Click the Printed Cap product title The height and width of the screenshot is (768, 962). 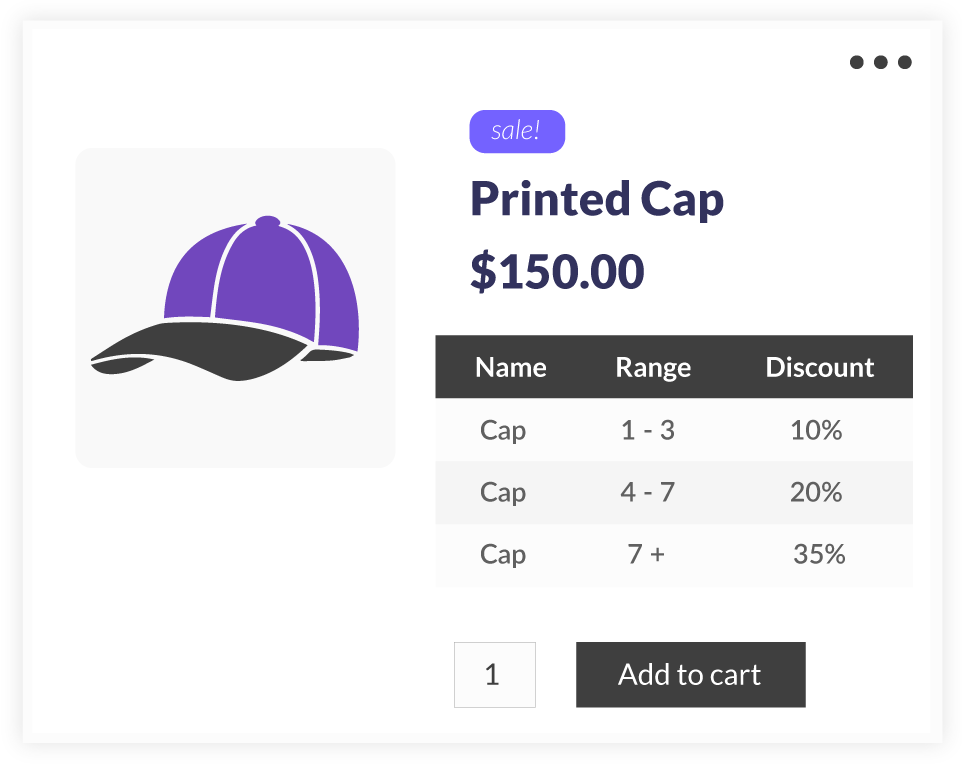597,199
